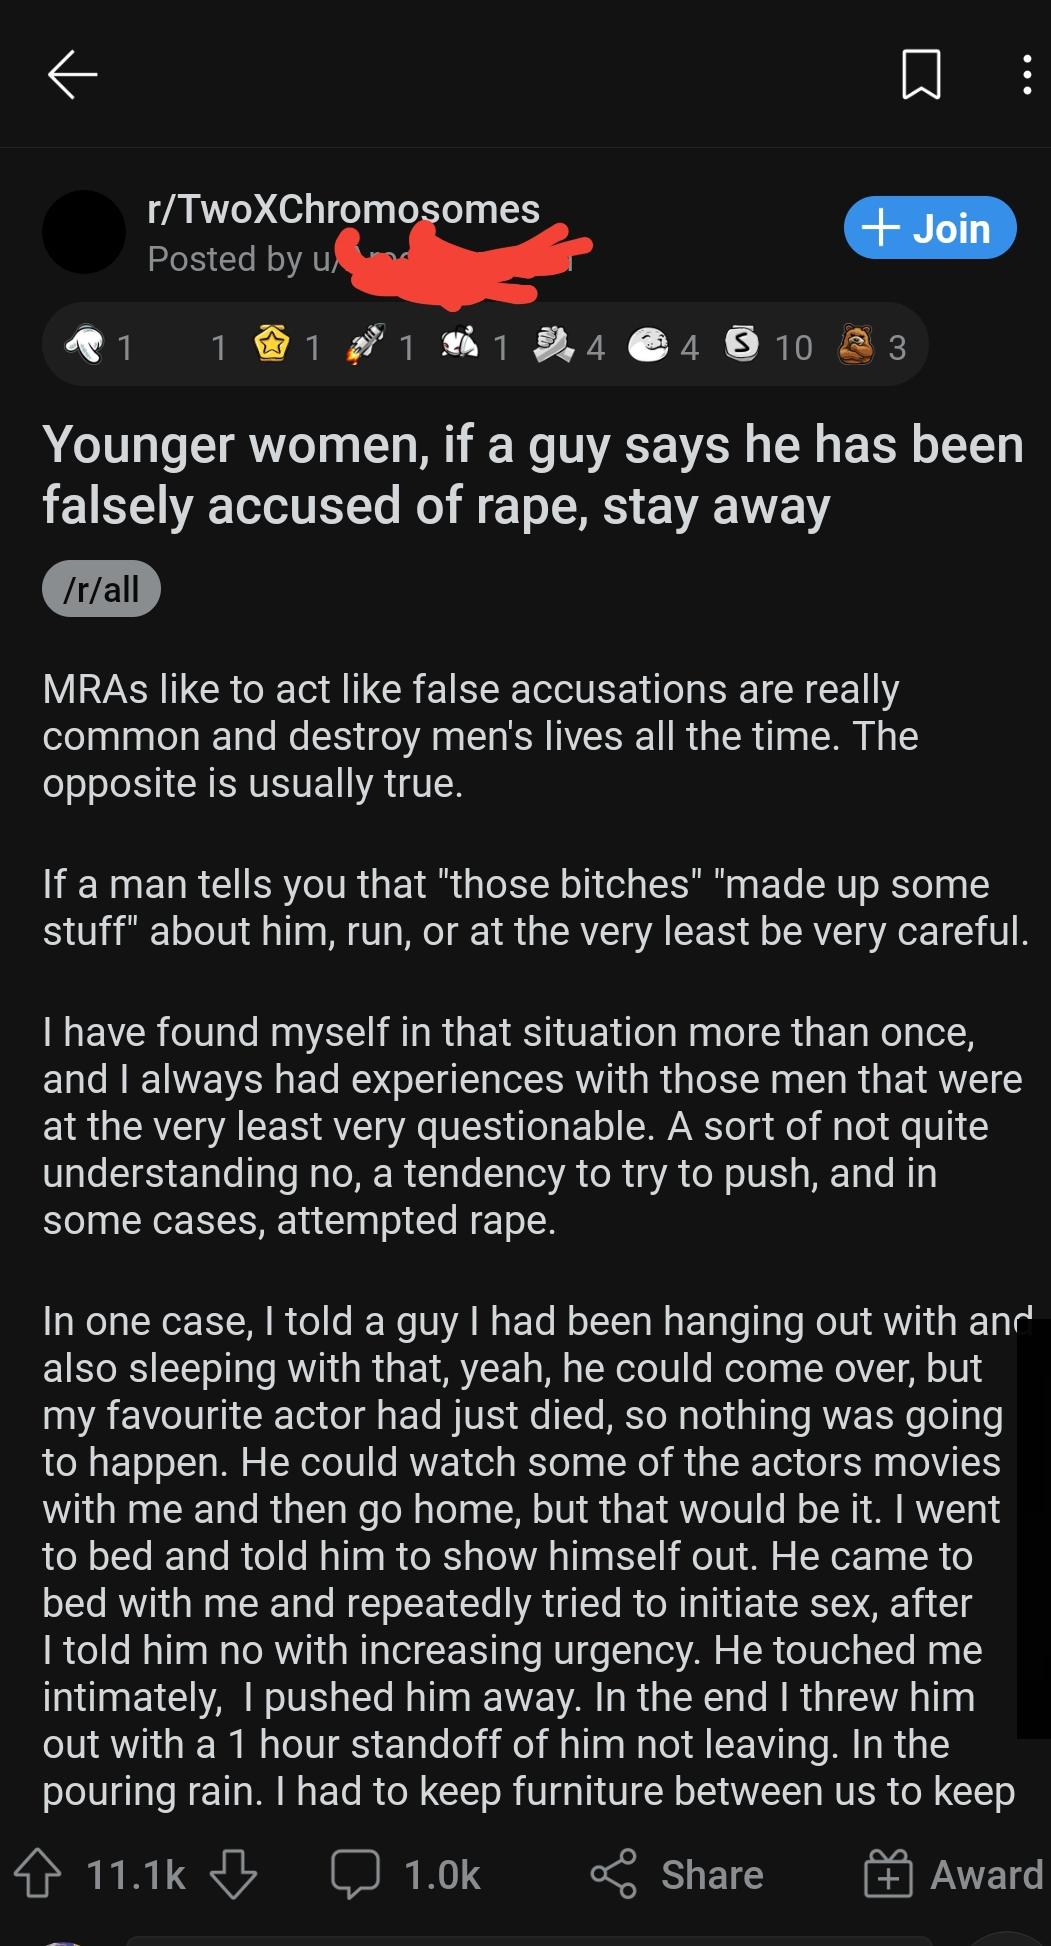
Task: Give an Award to the post
Action: (x=953, y=1873)
